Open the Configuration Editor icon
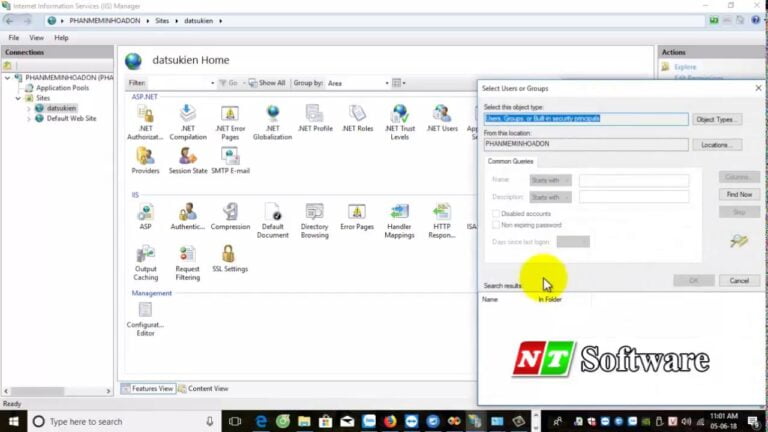 (145, 312)
